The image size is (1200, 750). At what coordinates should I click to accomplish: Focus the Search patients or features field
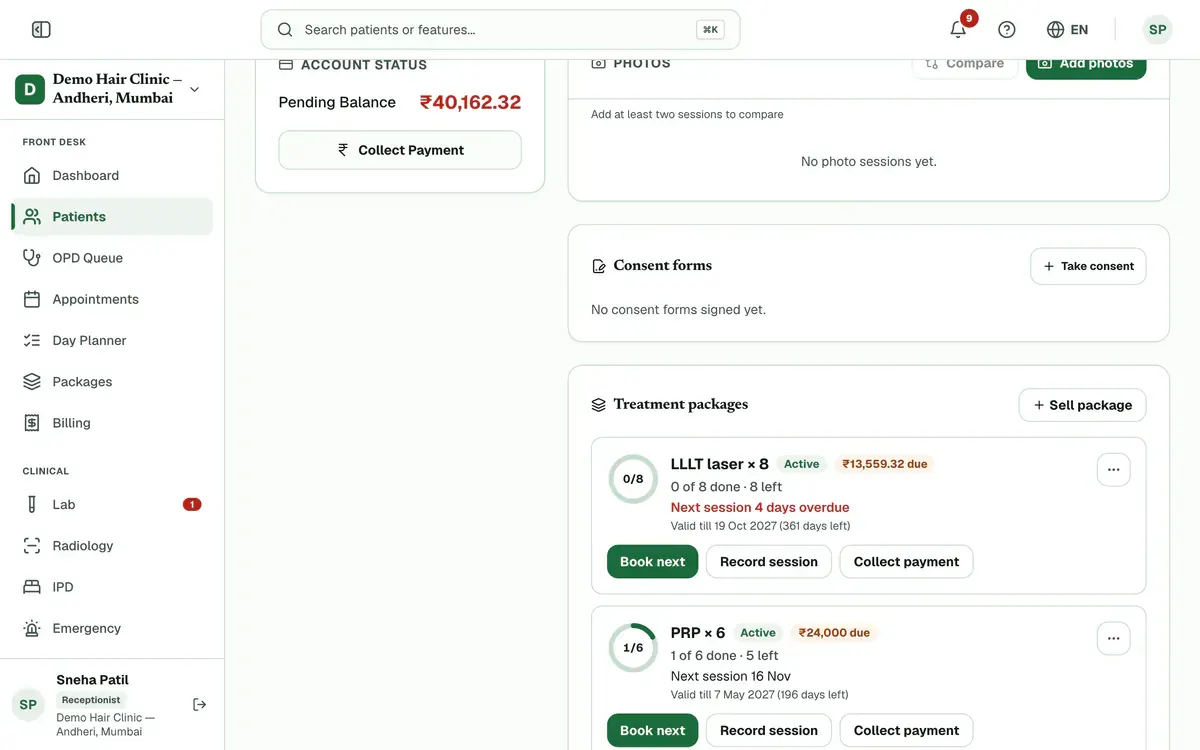coord(500,30)
